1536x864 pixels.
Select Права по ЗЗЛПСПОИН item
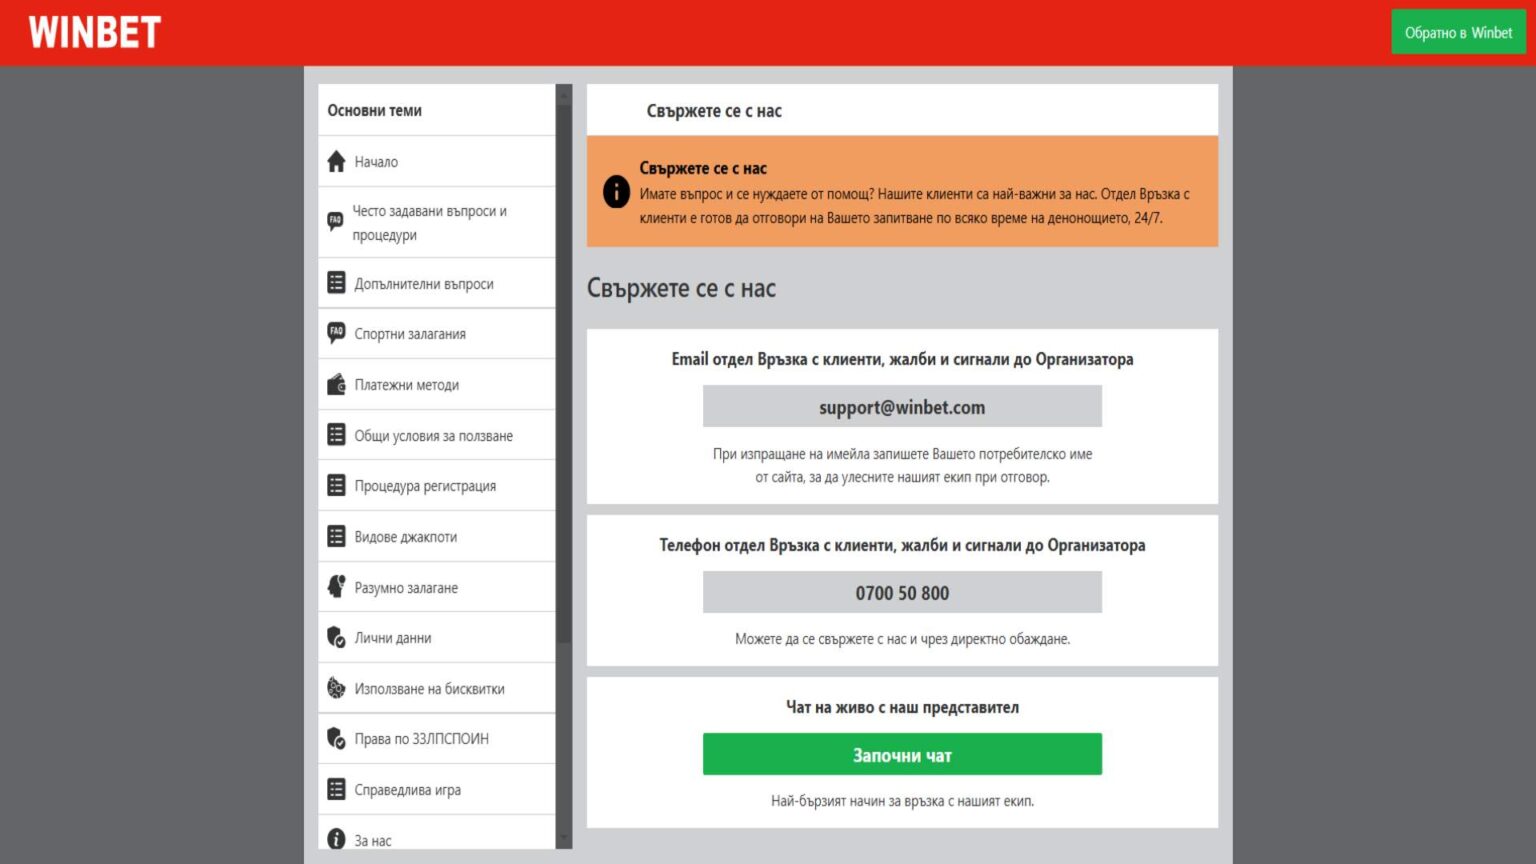[x=436, y=738]
